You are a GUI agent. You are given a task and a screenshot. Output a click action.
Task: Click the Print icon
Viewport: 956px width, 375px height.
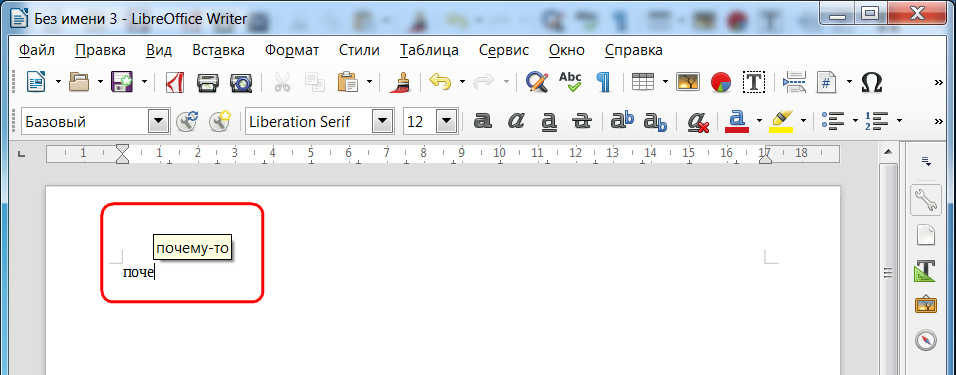[x=207, y=82]
